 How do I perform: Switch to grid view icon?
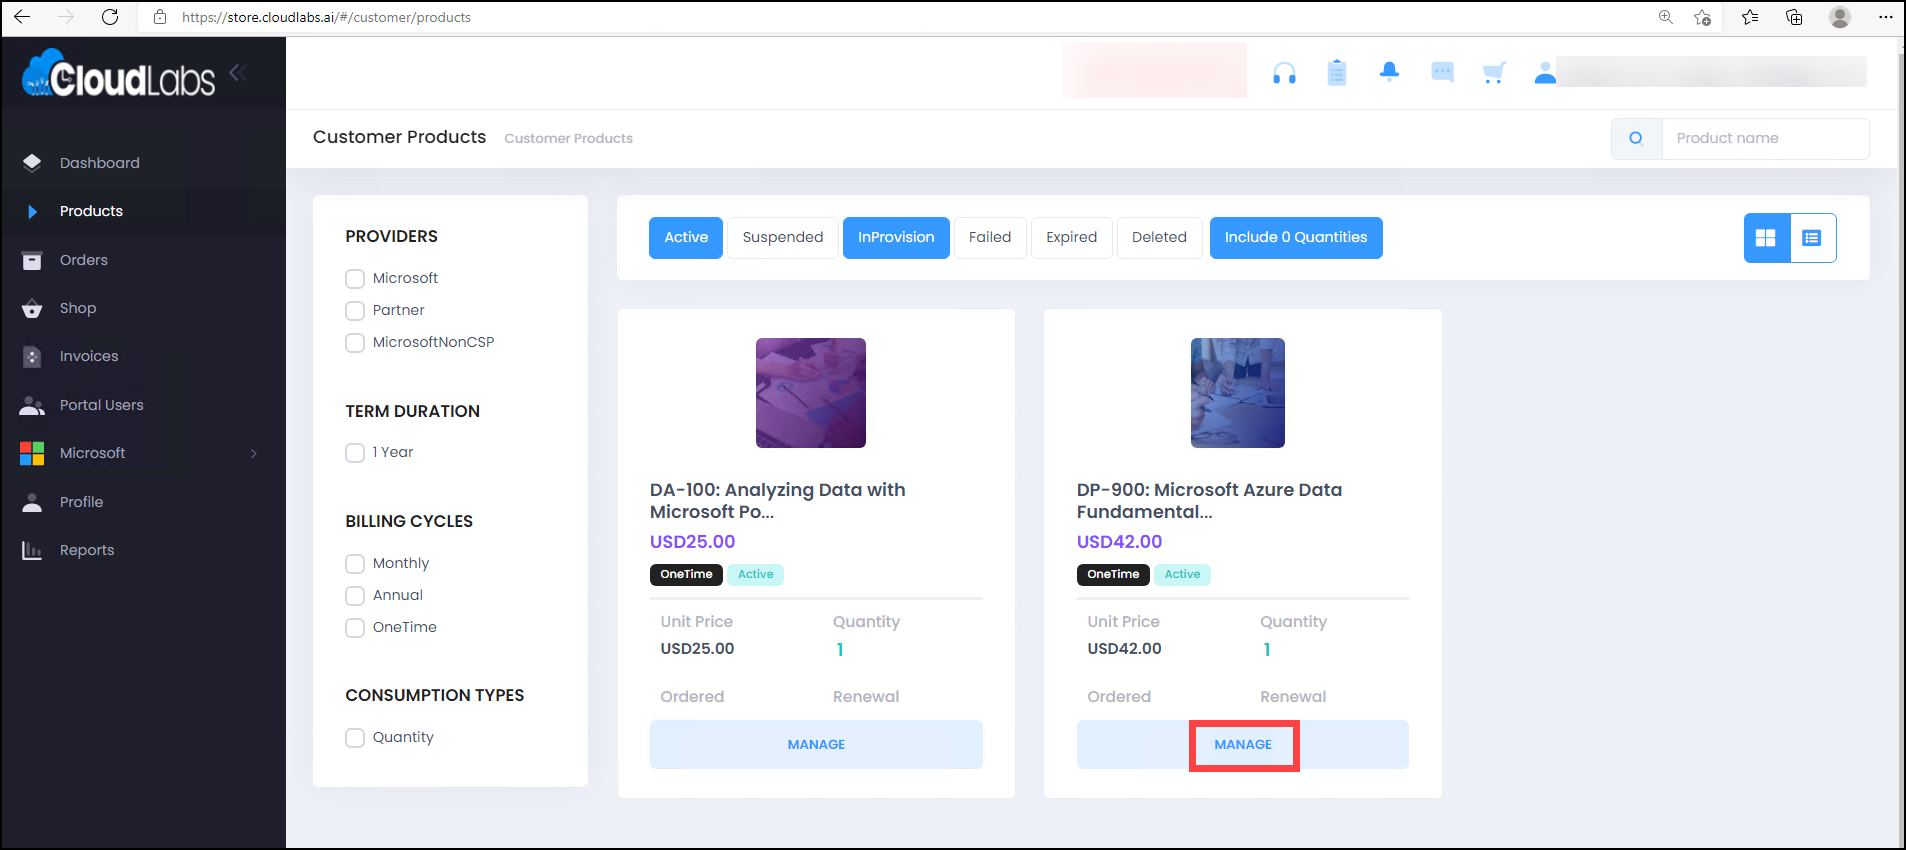[x=1766, y=238]
